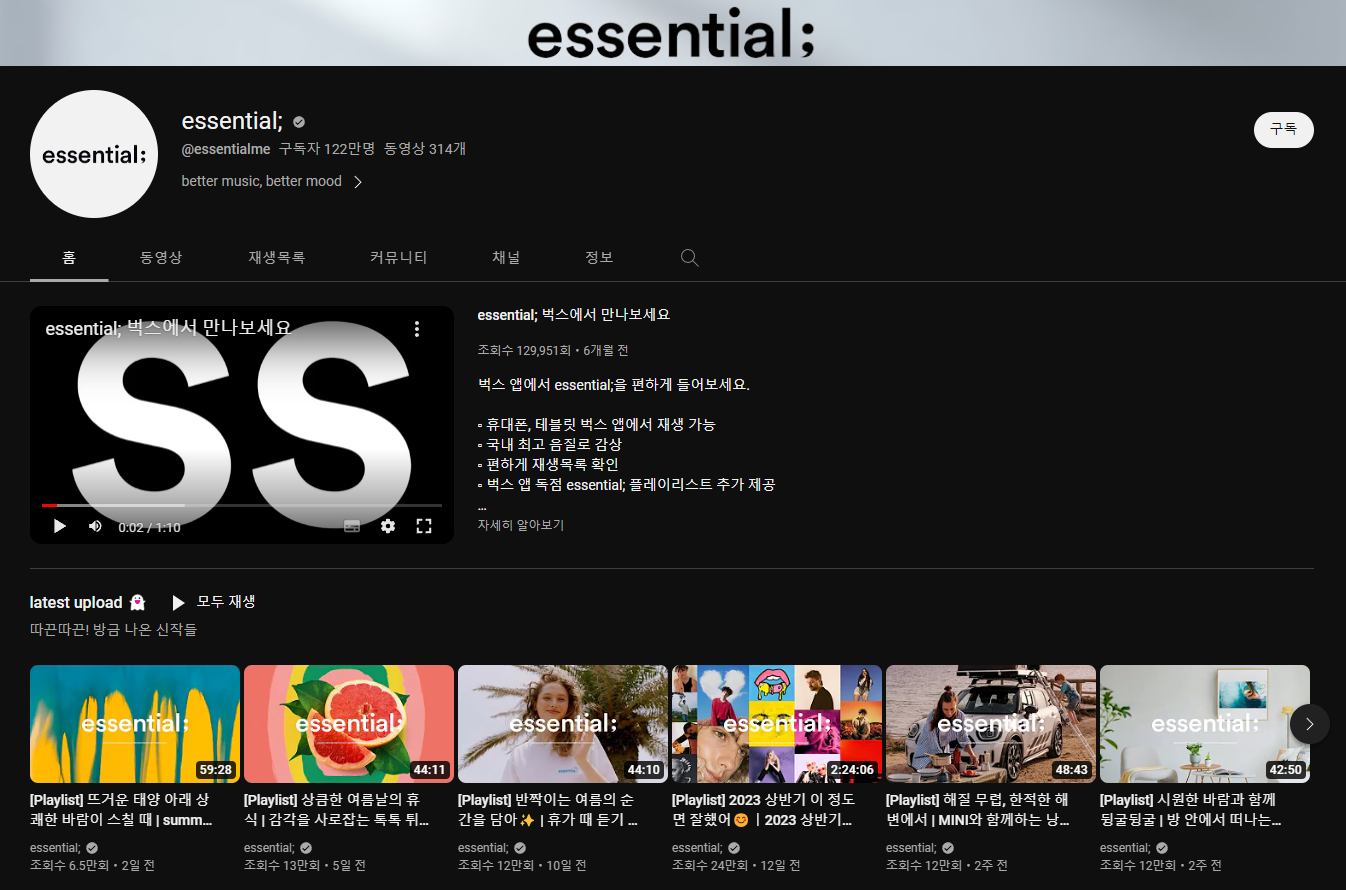This screenshot has width=1346, height=890.
Task: Seek on the featured video progress bar
Action: [x=242, y=505]
